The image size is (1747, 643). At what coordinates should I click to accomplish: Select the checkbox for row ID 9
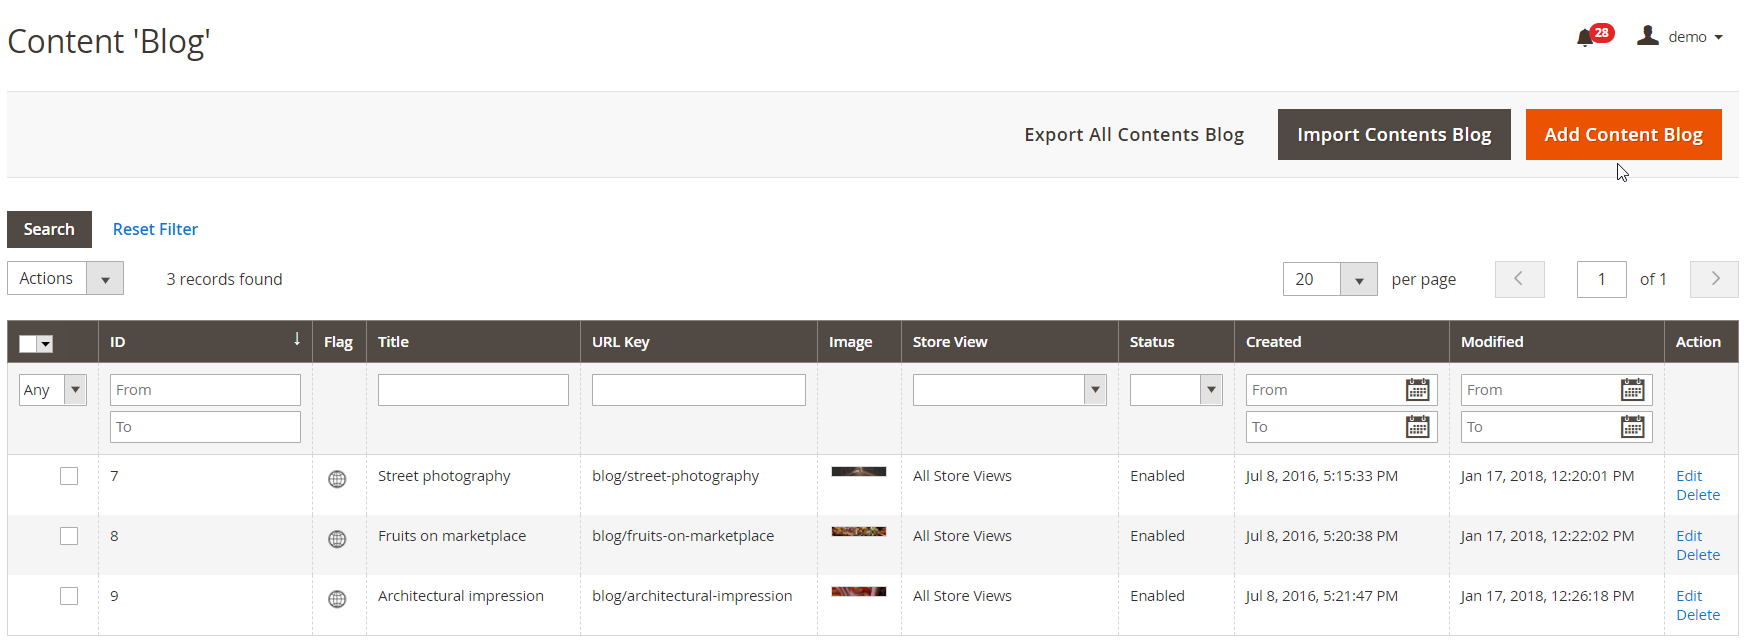pos(69,596)
